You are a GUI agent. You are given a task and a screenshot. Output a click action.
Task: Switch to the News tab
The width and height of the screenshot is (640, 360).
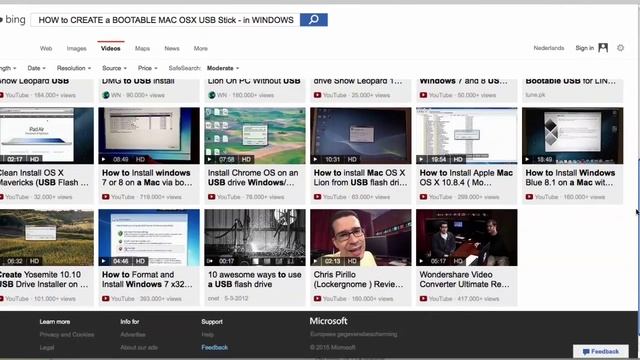[x=172, y=48]
